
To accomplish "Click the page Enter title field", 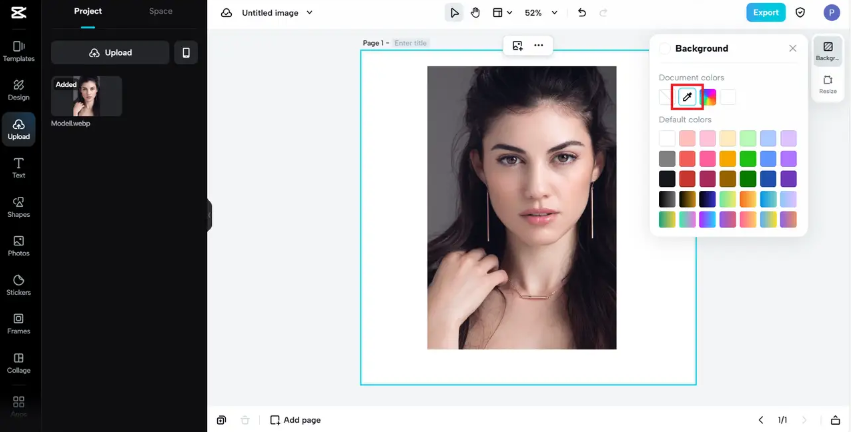I will (x=411, y=43).
